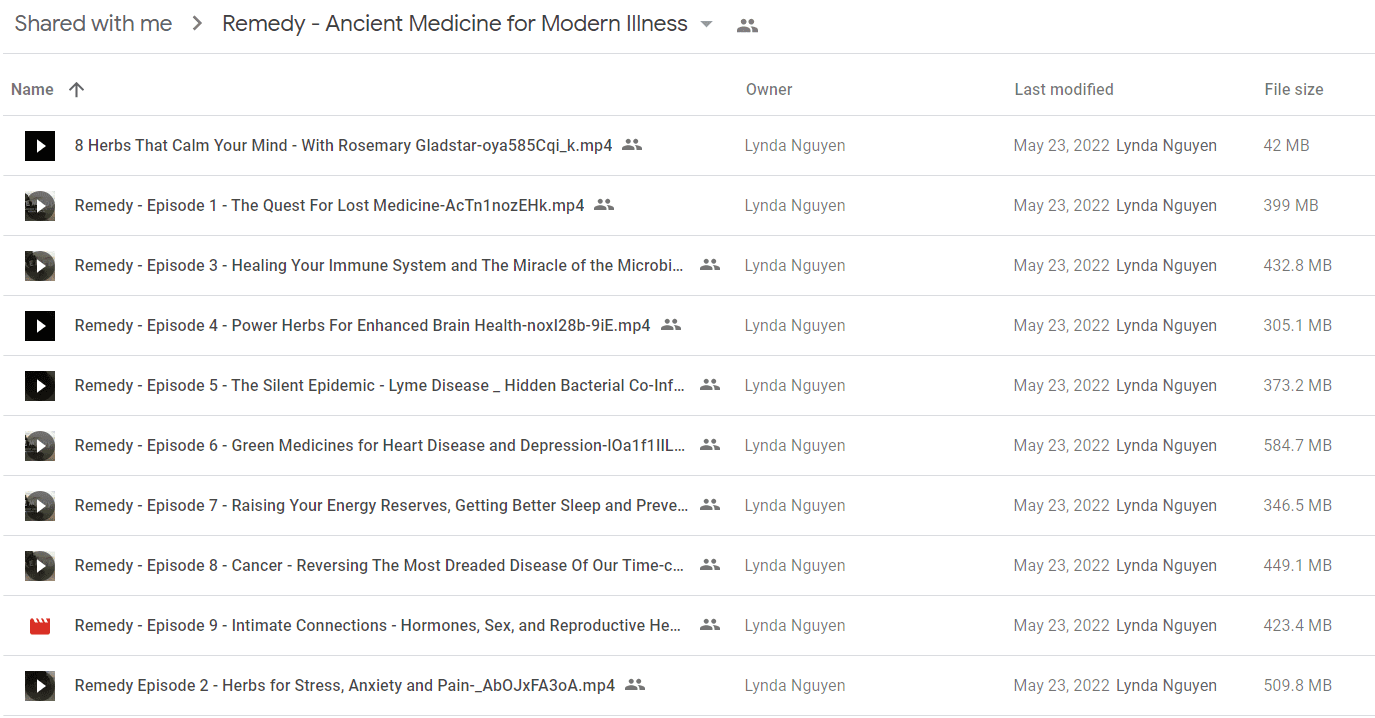The image size is (1375, 718).
Task: Reverse sort using the Name arrow
Action: pyautogui.click(x=76, y=89)
